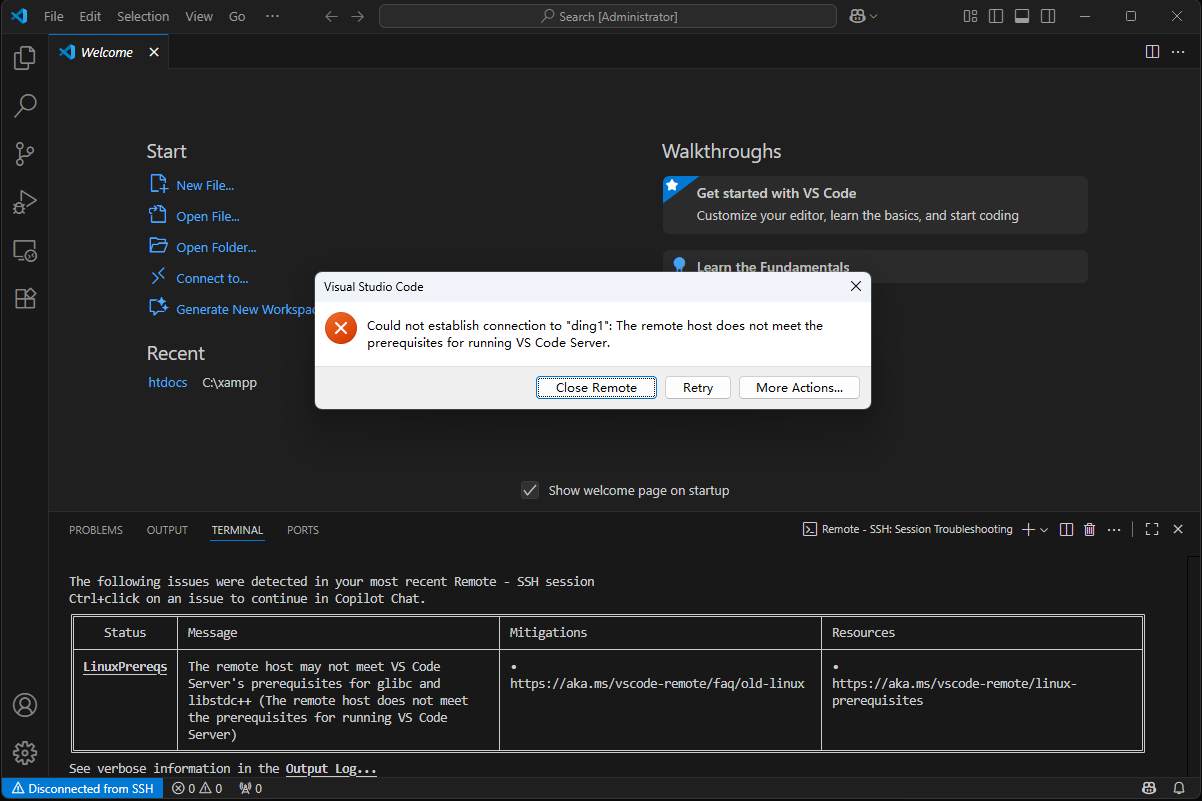Click the More Actions... button

tap(799, 388)
